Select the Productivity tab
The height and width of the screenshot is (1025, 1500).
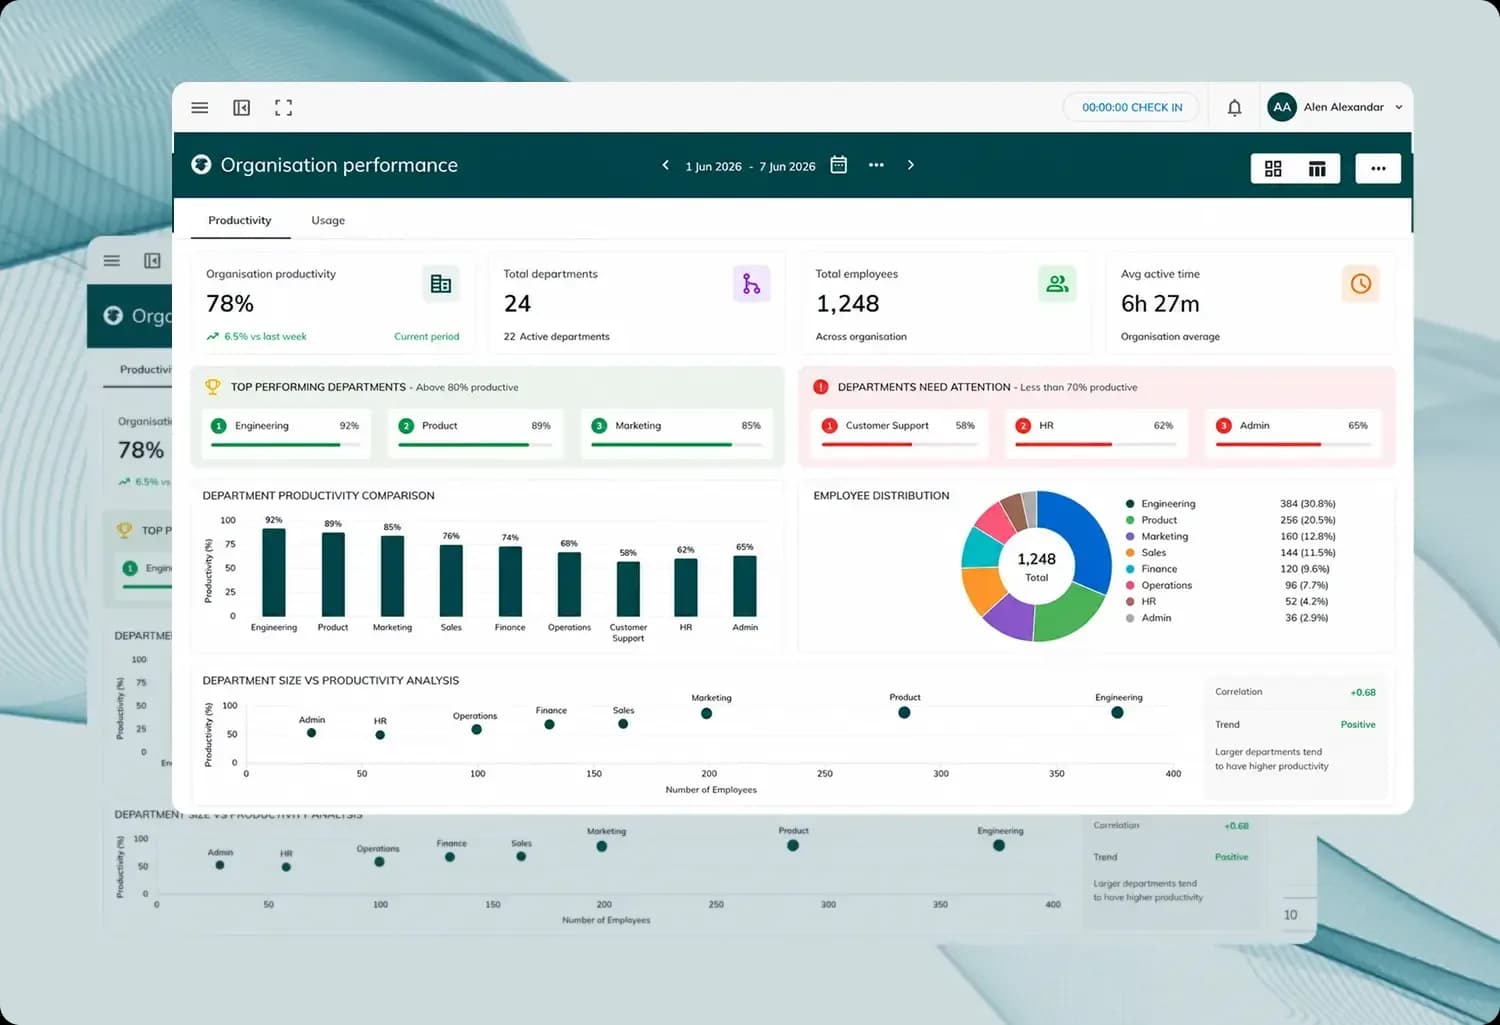point(240,220)
